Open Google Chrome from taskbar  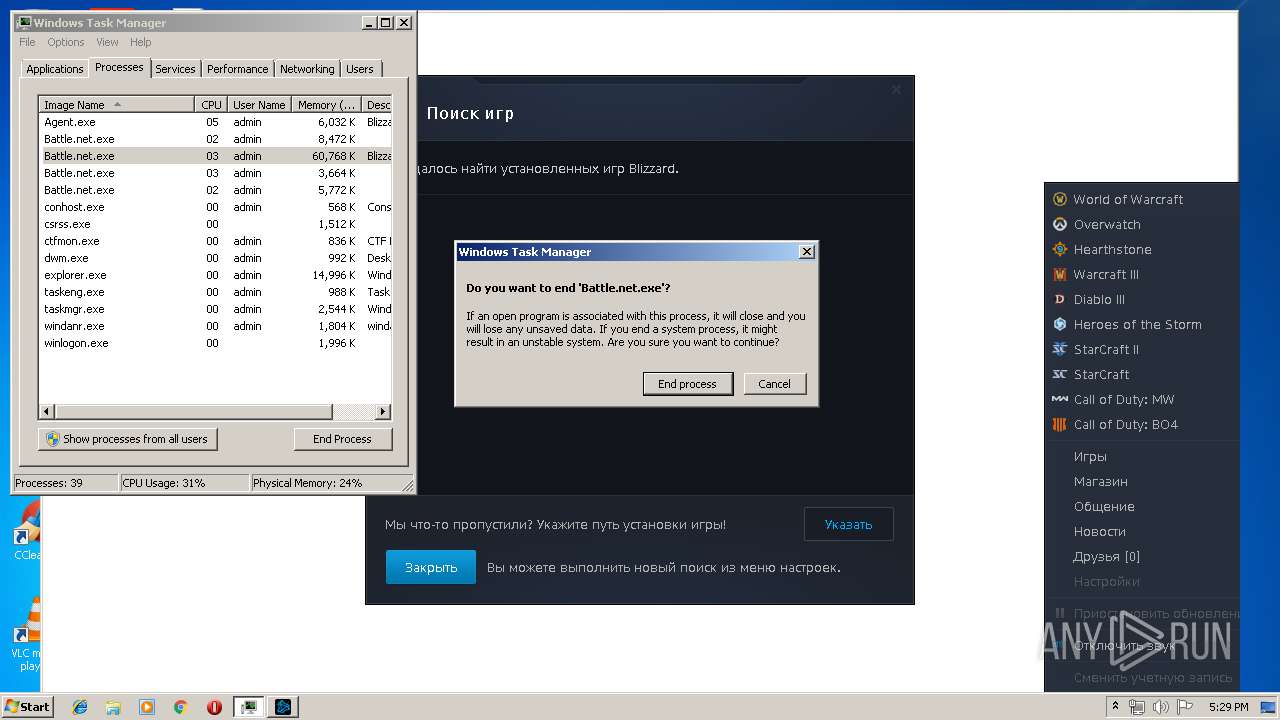tap(180, 707)
